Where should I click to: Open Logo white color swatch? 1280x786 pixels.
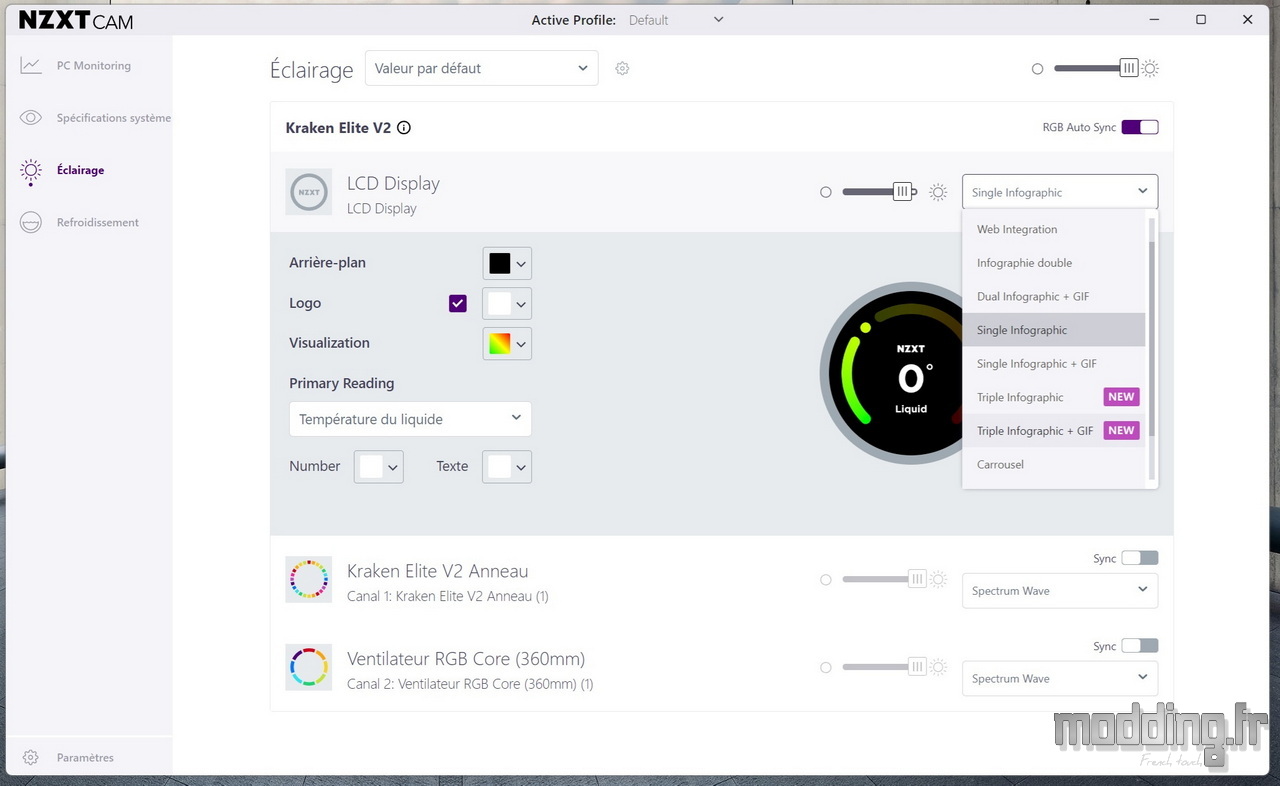(x=507, y=303)
